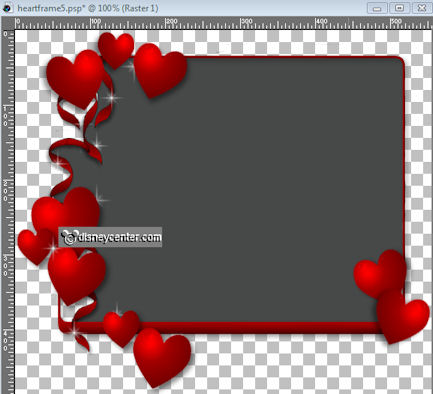This screenshot has width=433, height=394.
Task: Click the 300 mark on horizontal ruler
Action: [x=246, y=21]
